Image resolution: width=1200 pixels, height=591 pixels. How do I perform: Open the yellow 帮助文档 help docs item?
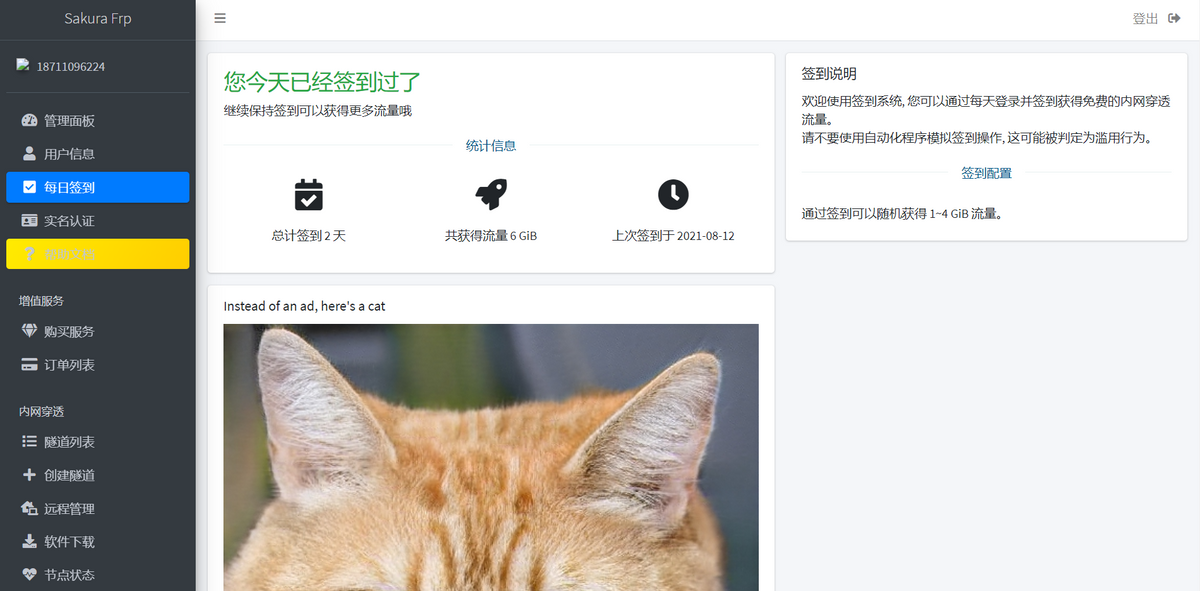[69, 254]
